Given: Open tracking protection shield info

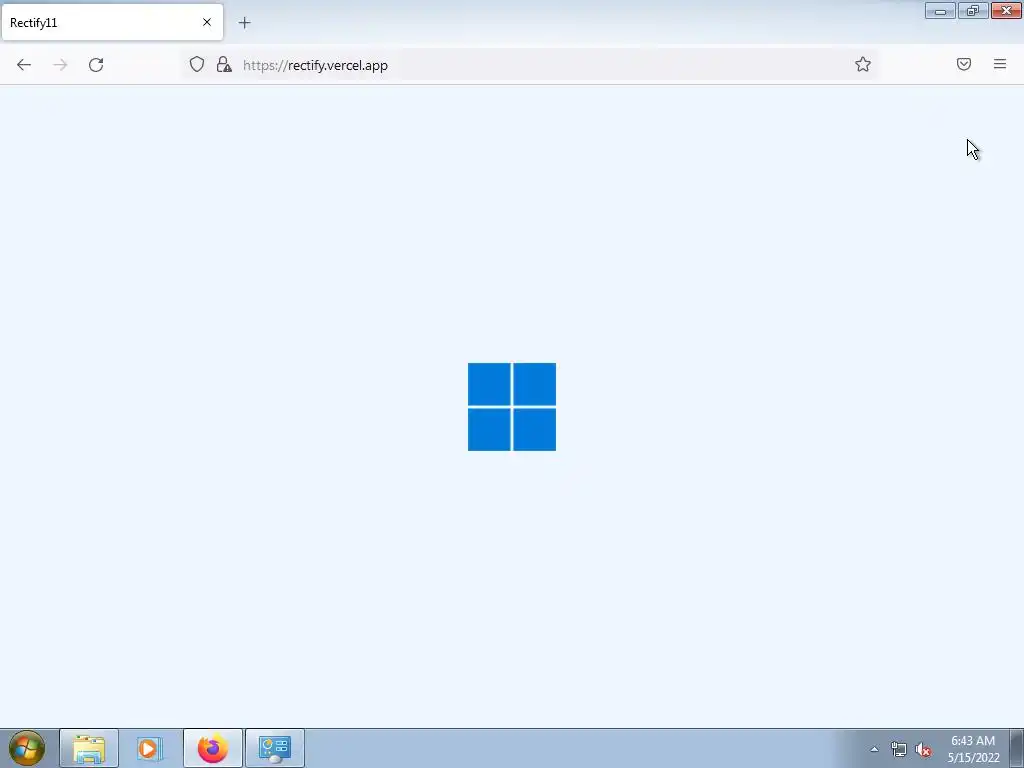Looking at the screenshot, I should 197,64.
